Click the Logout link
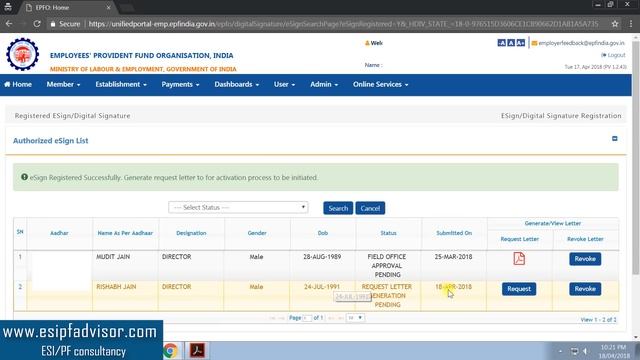The width and height of the screenshot is (640, 360). pos(613,55)
